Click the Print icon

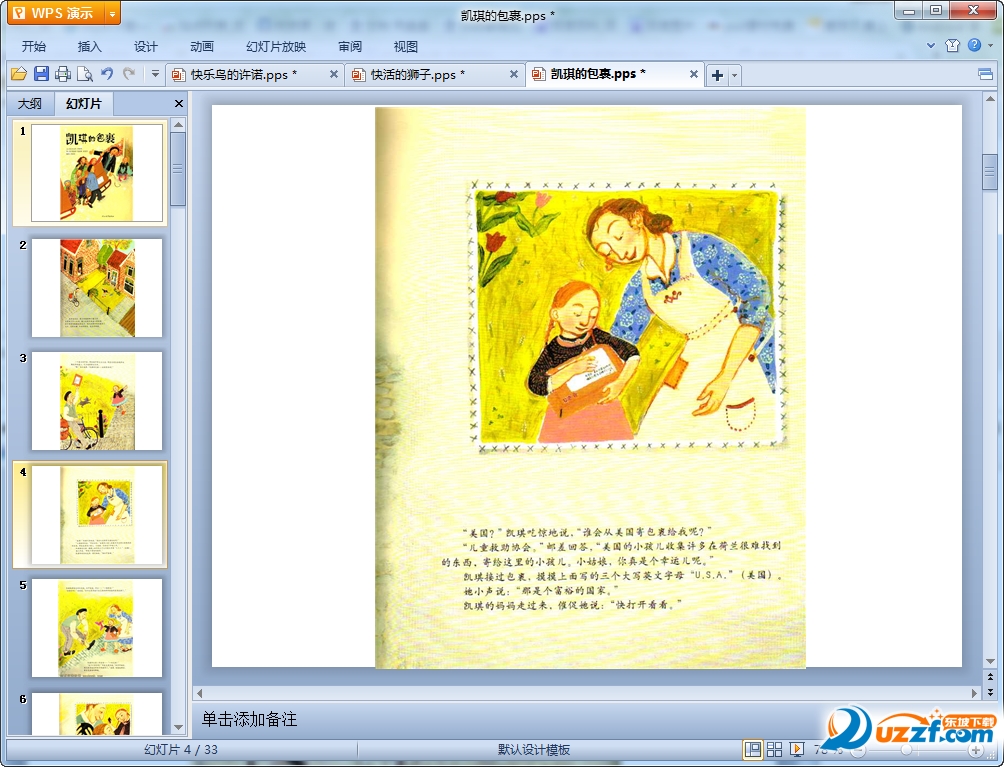tap(63, 74)
